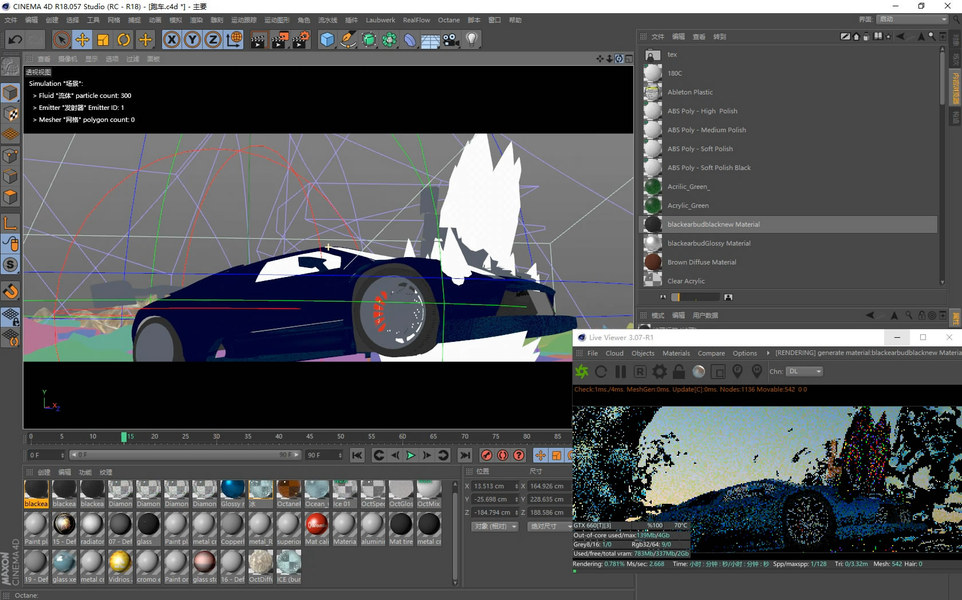962x600 pixels.
Task: Click the 90 F end frame field
Action: click(323, 455)
